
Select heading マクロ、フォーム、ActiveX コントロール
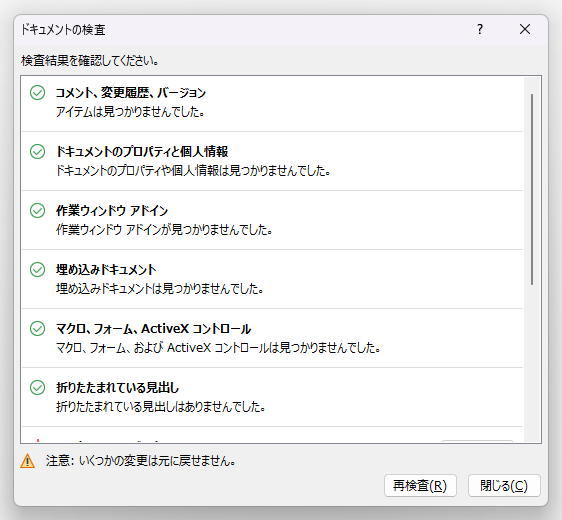tap(153, 329)
